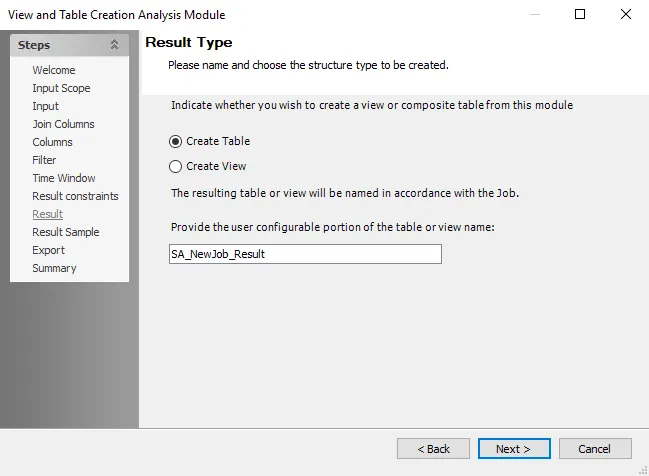Collapse the Steps panel chevron
The width and height of the screenshot is (649, 476).
(114, 44)
